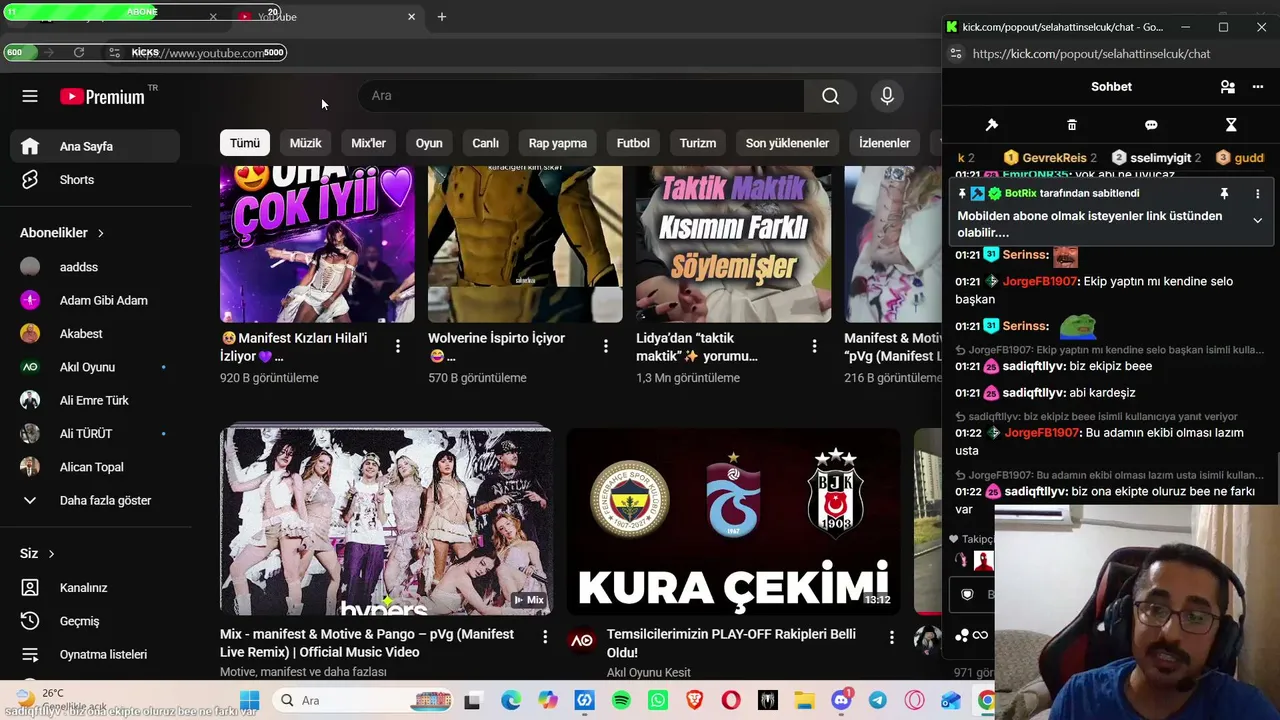Open pinned BotRix message options menu
The image size is (1280, 720).
click(x=1258, y=193)
